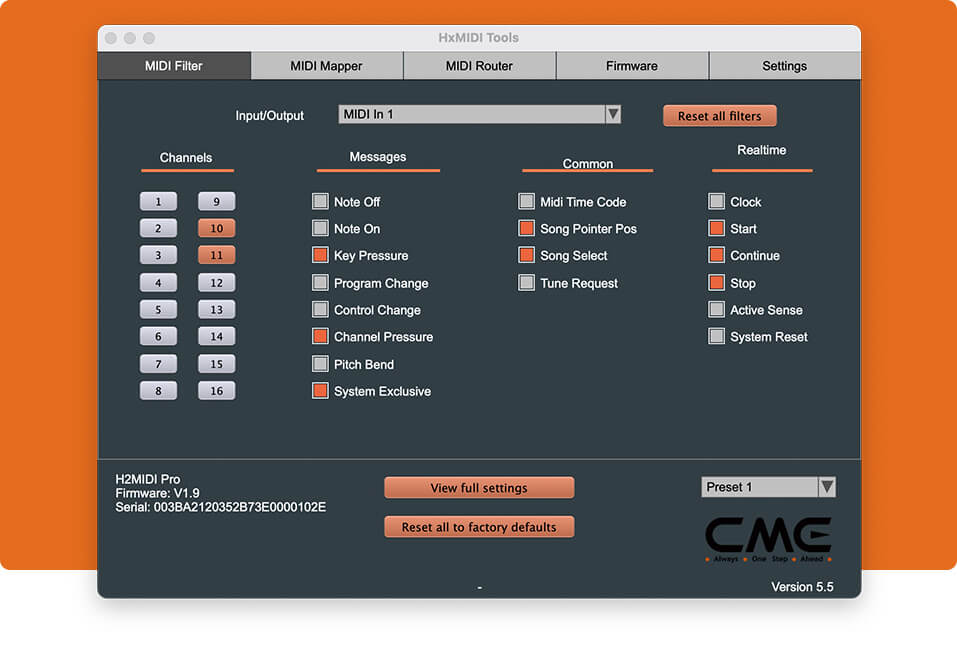
Task: Check the Clock realtime checkbox
Action: click(x=716, y=202)
